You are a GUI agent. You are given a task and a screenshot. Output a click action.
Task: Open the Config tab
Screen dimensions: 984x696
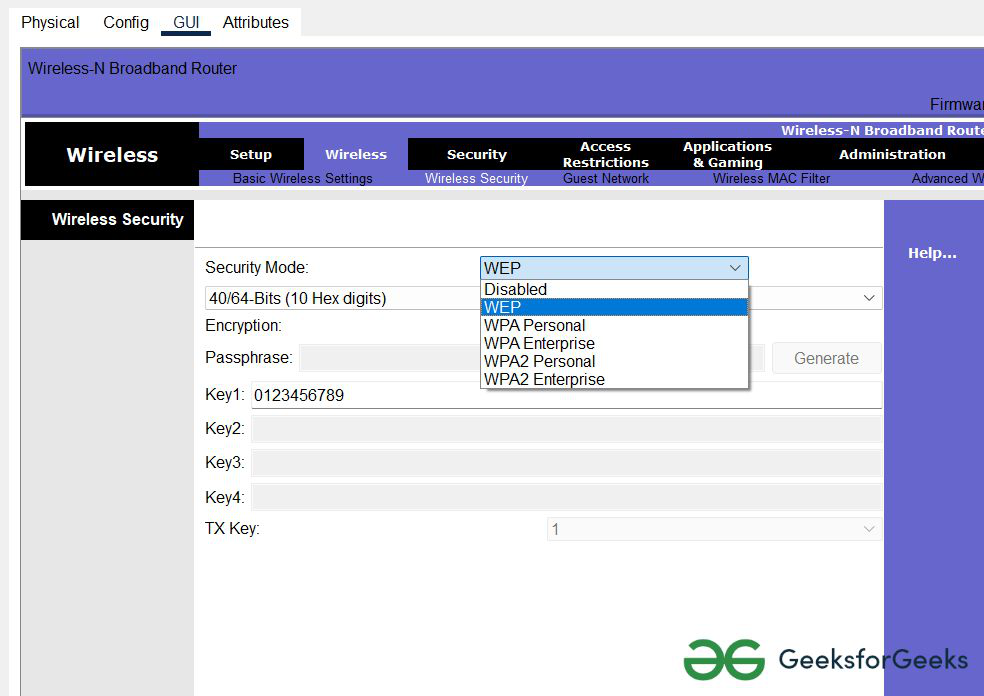(x=126, y=22)
